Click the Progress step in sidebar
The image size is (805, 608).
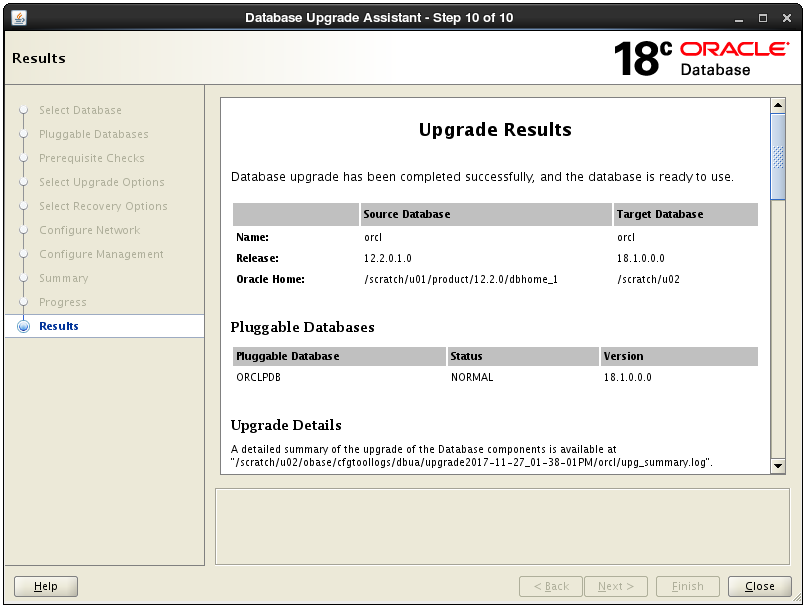tap(63, 302)
